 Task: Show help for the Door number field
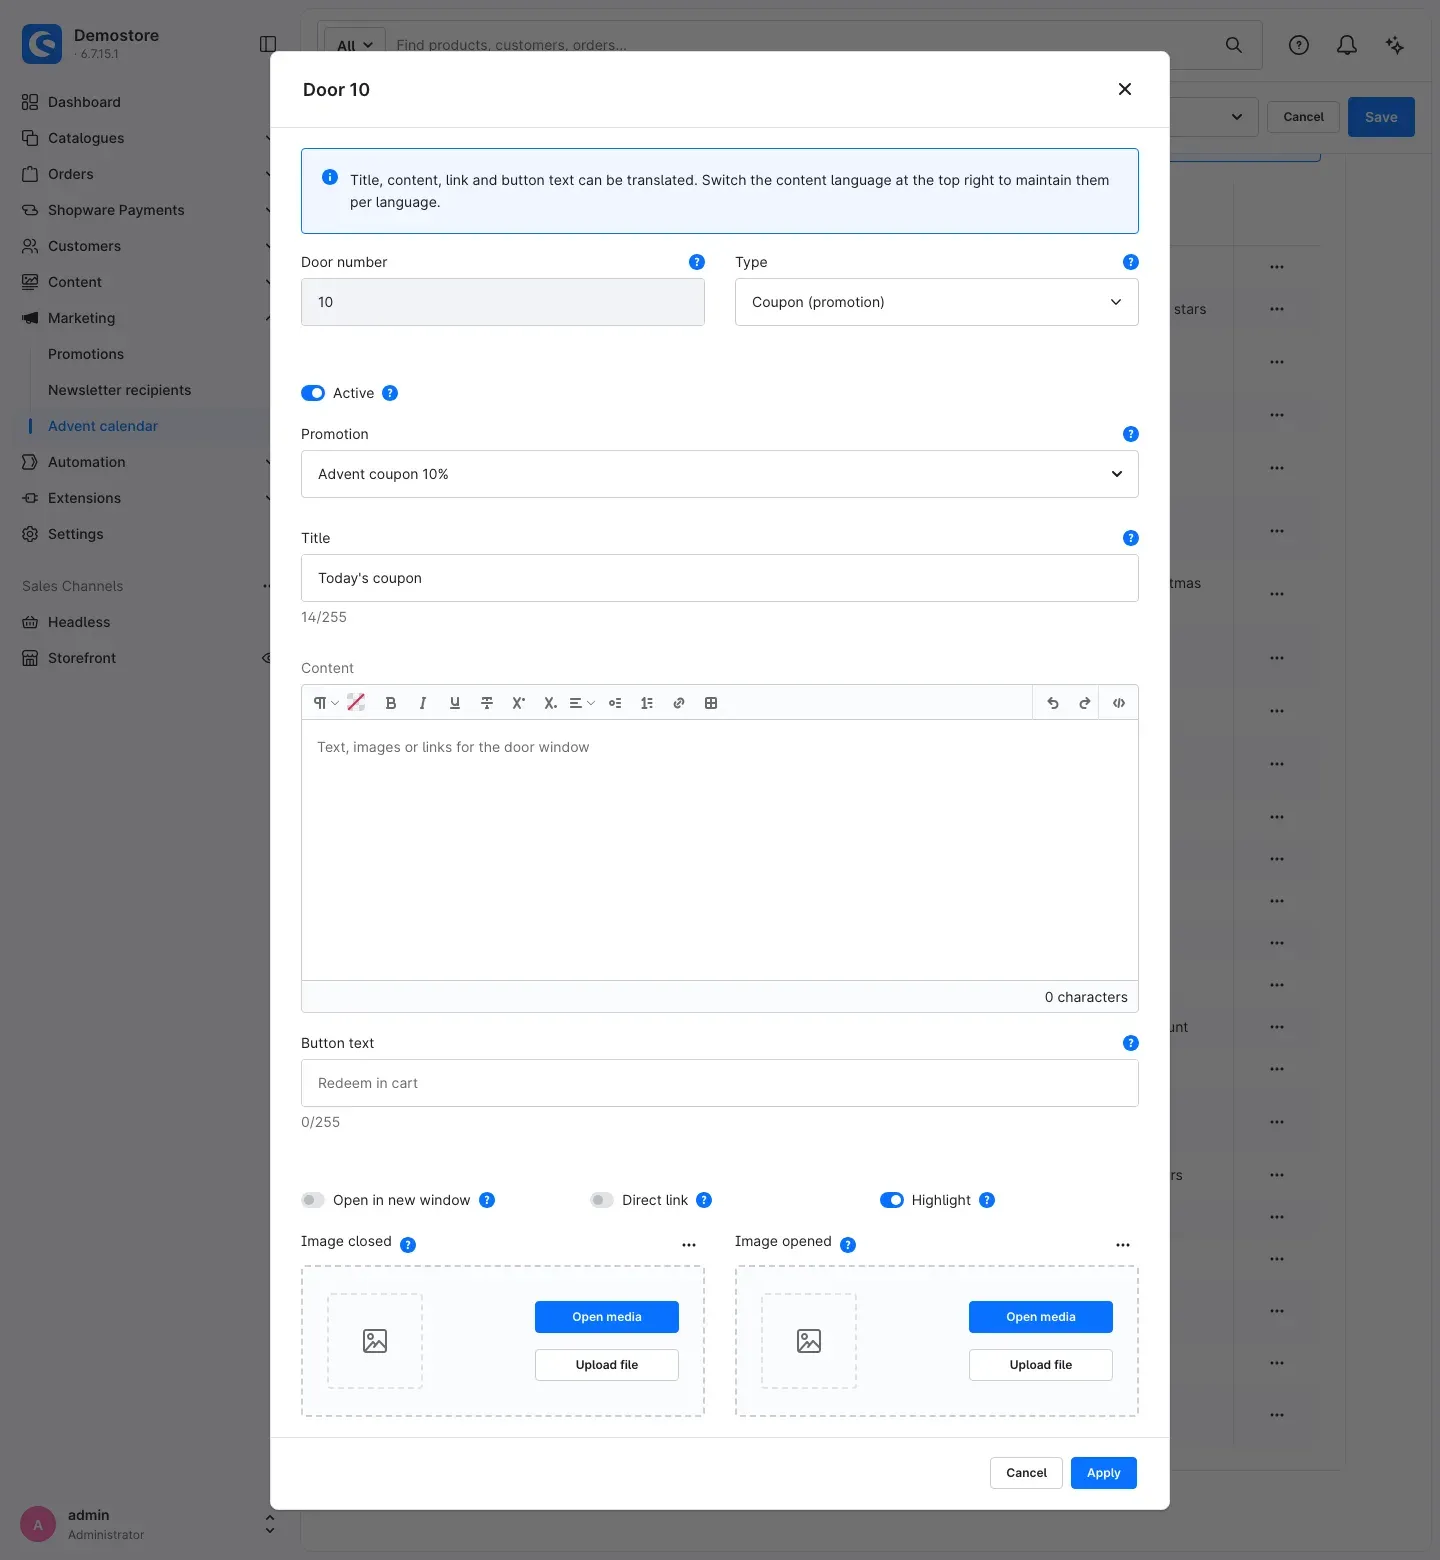tap(697, 262)
